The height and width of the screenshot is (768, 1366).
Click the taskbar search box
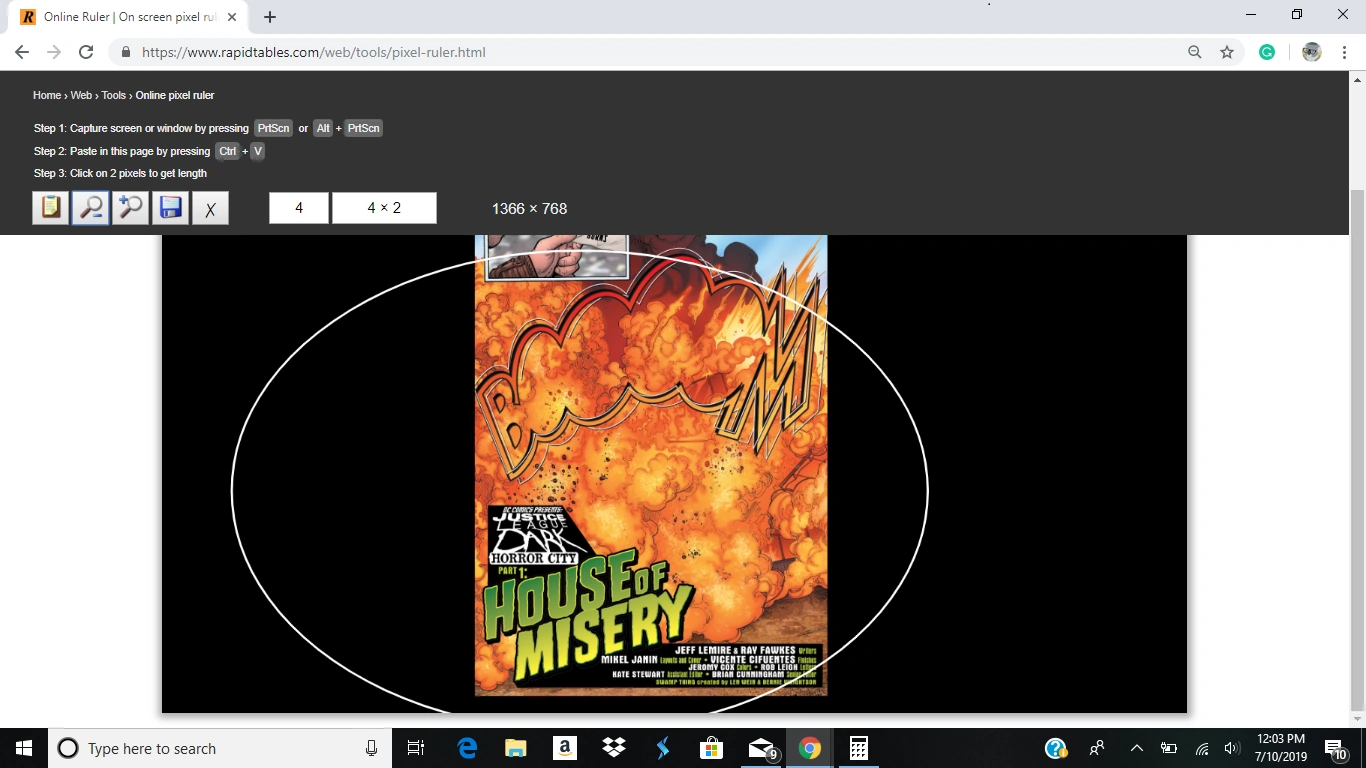(221, 748)
